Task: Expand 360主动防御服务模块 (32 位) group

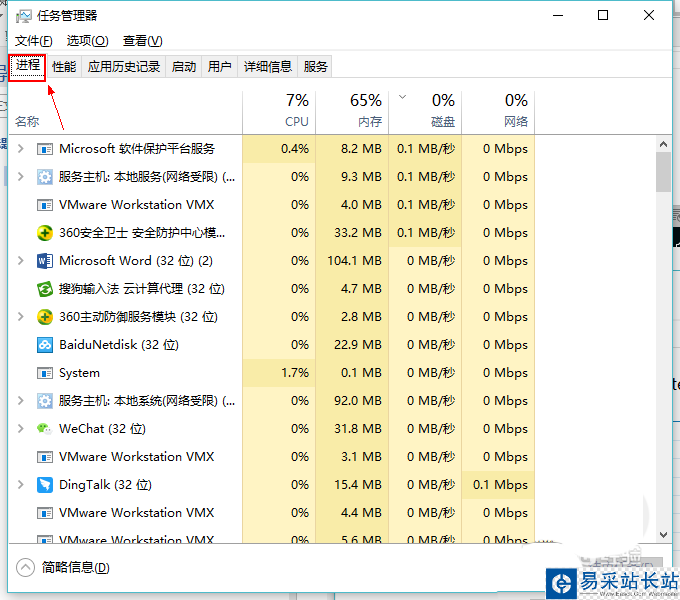Action: tap(20, 316)
